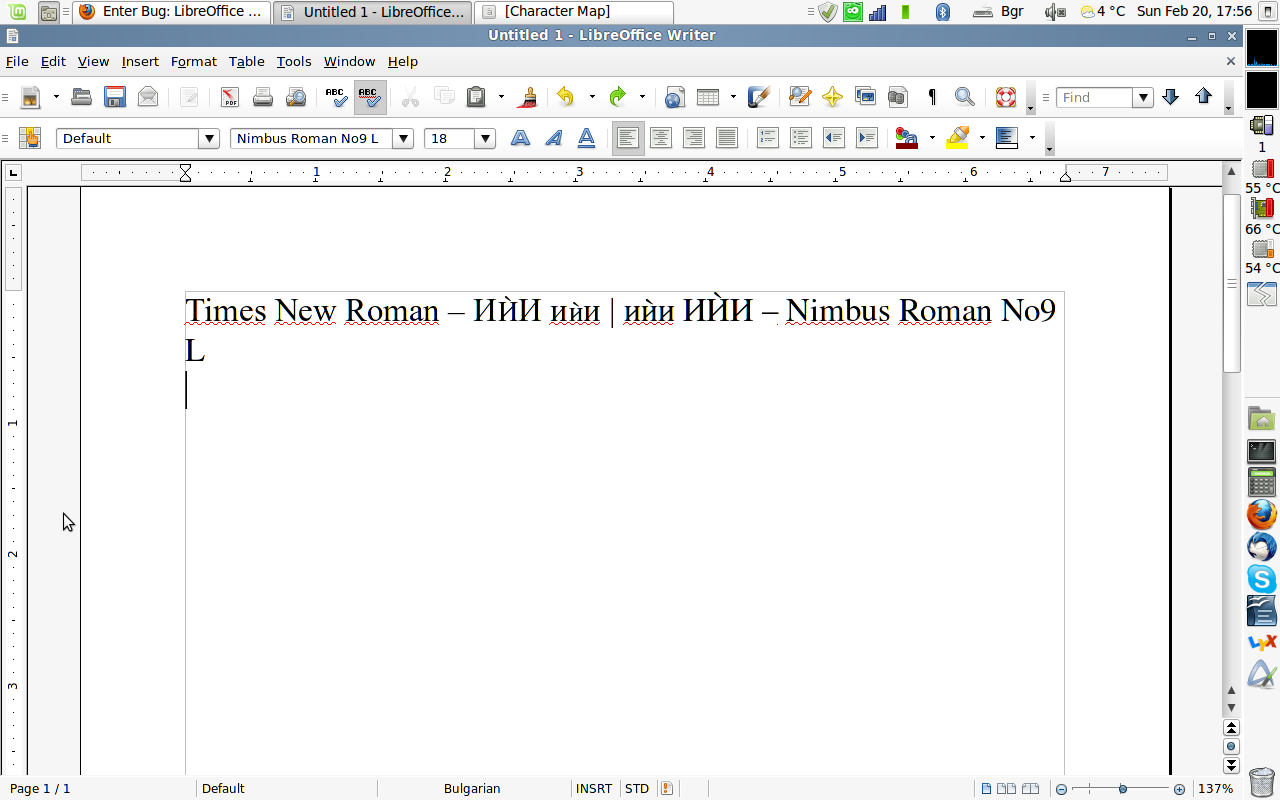
Task: Click the Save document floppy icon
Action: pos(115,97)
